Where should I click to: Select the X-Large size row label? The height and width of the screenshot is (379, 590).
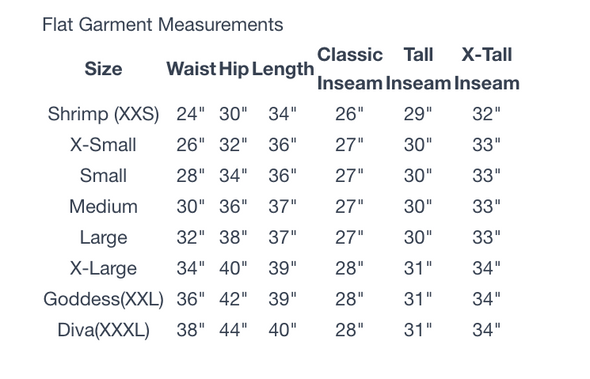(103, 269)
